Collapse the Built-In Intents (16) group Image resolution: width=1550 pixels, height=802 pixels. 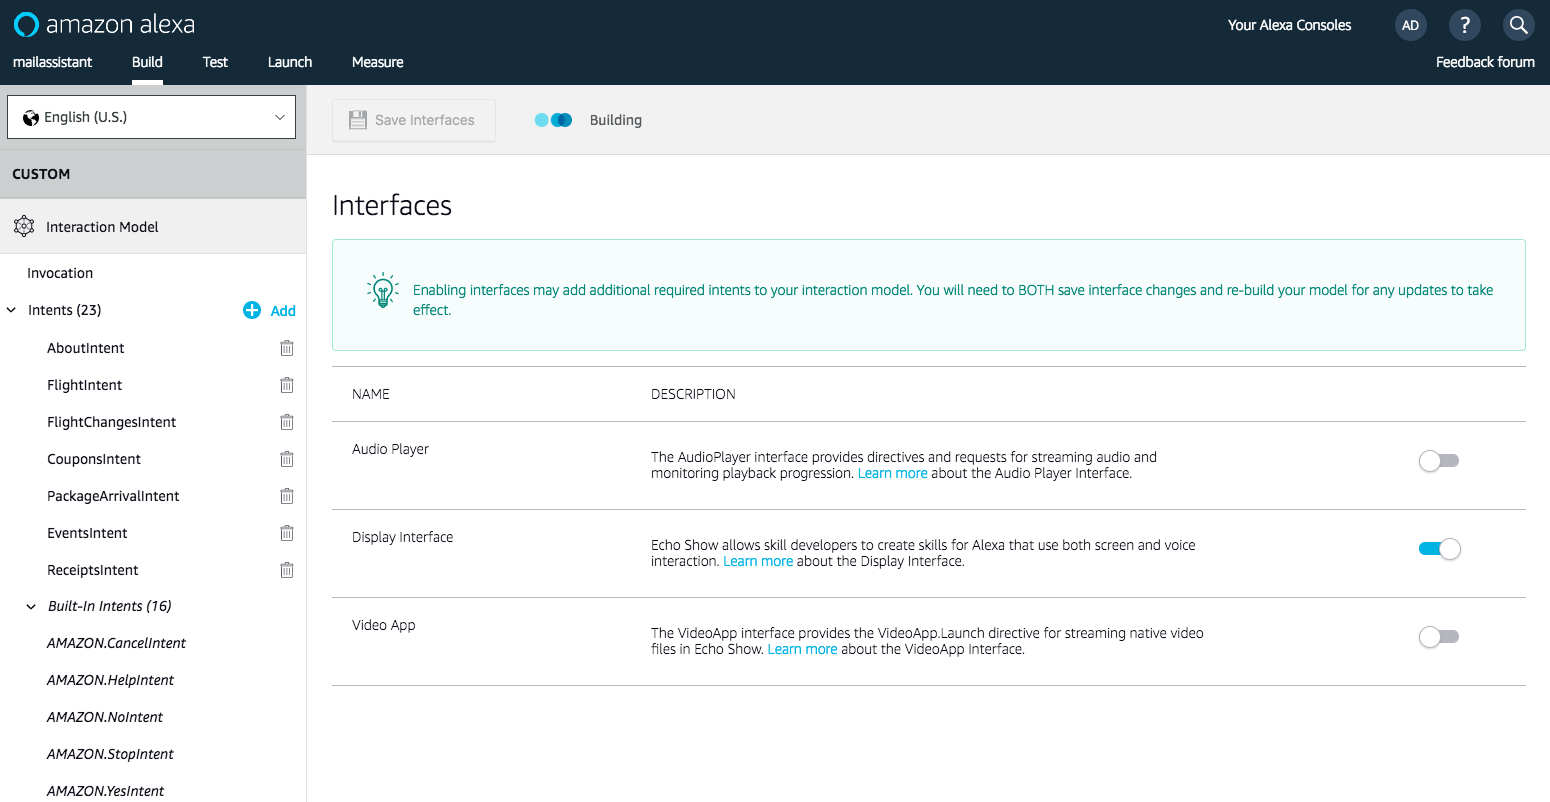pyautogui.click(x=31, y=606)
